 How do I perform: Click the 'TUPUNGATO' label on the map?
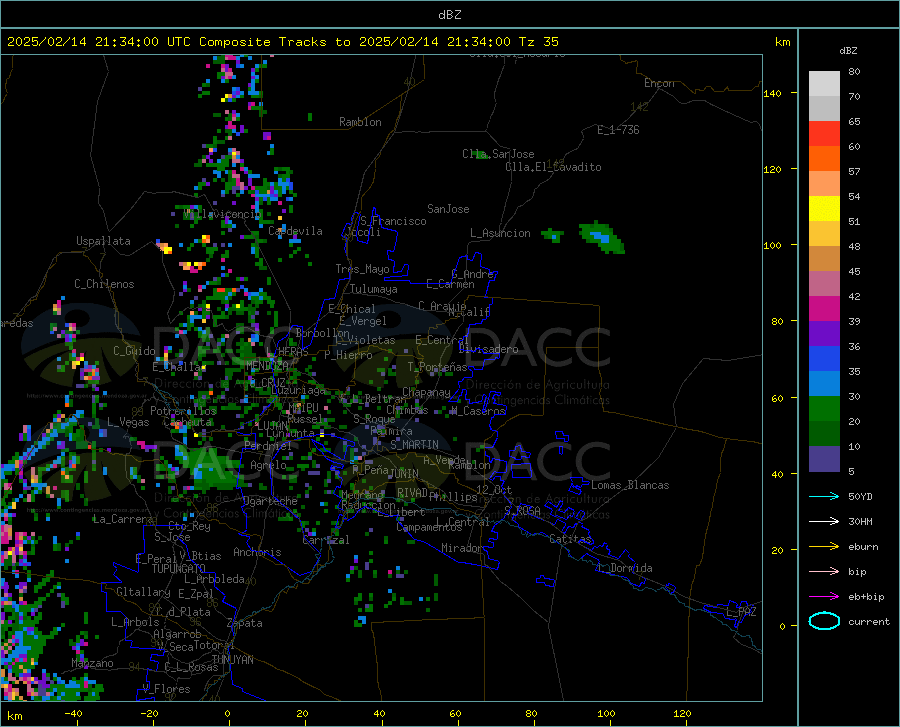[x=179, y=569]
